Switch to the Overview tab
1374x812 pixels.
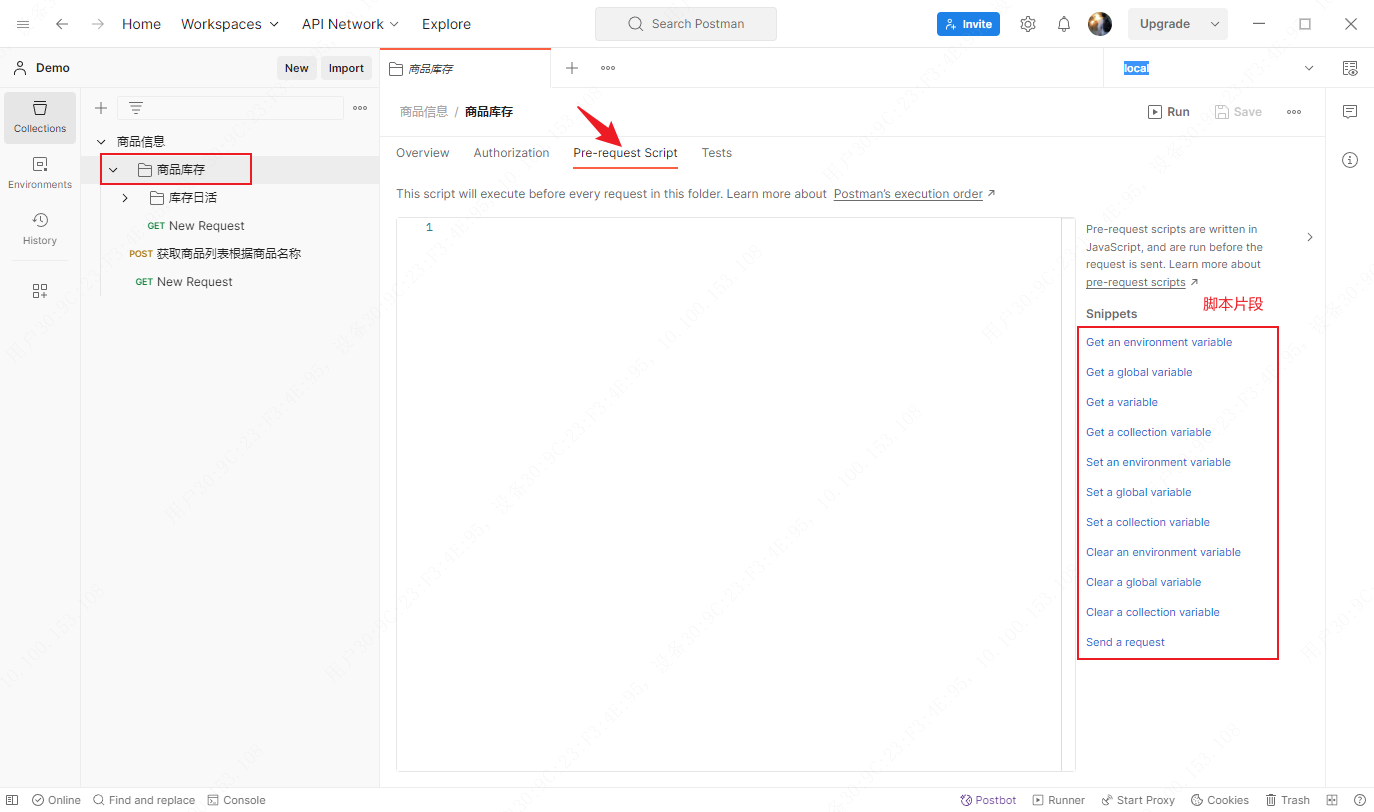[423, 153]
